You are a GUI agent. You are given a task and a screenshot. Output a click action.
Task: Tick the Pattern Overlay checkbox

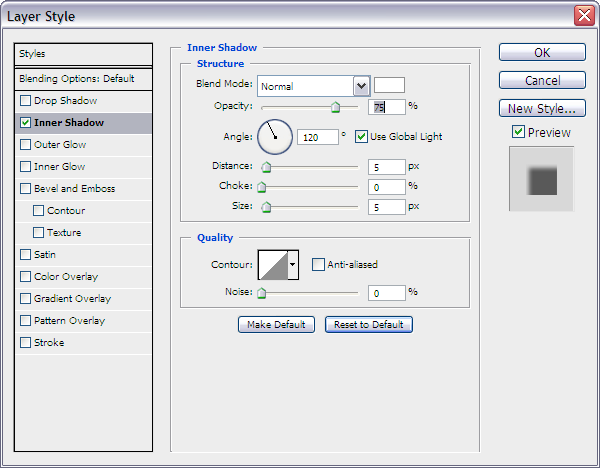[x=25, y=321]
